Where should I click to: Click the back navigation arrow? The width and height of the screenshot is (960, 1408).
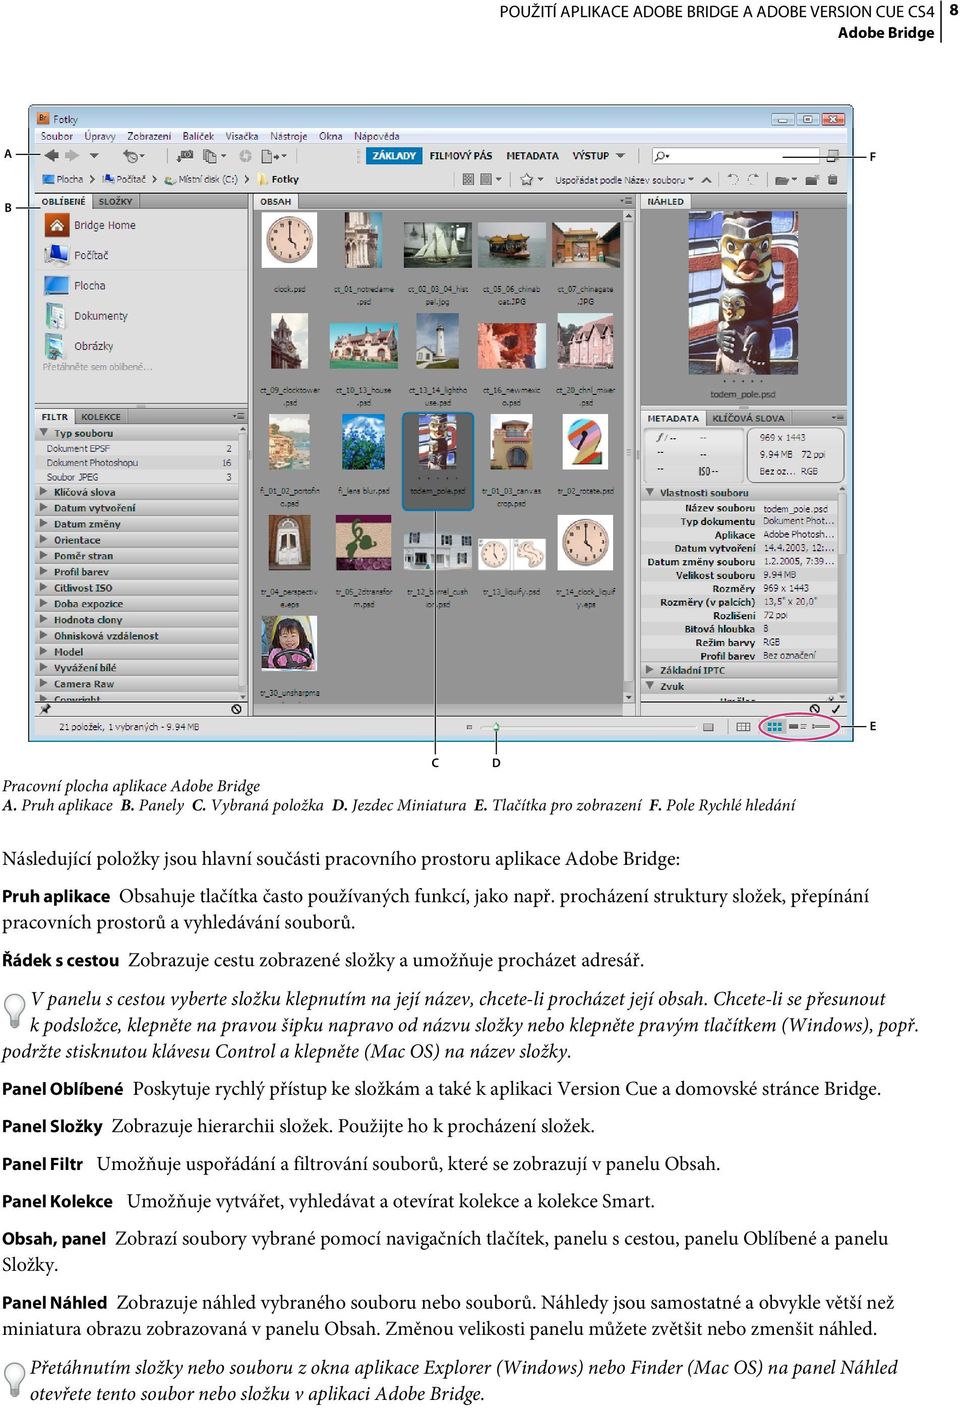click(52, 156)
